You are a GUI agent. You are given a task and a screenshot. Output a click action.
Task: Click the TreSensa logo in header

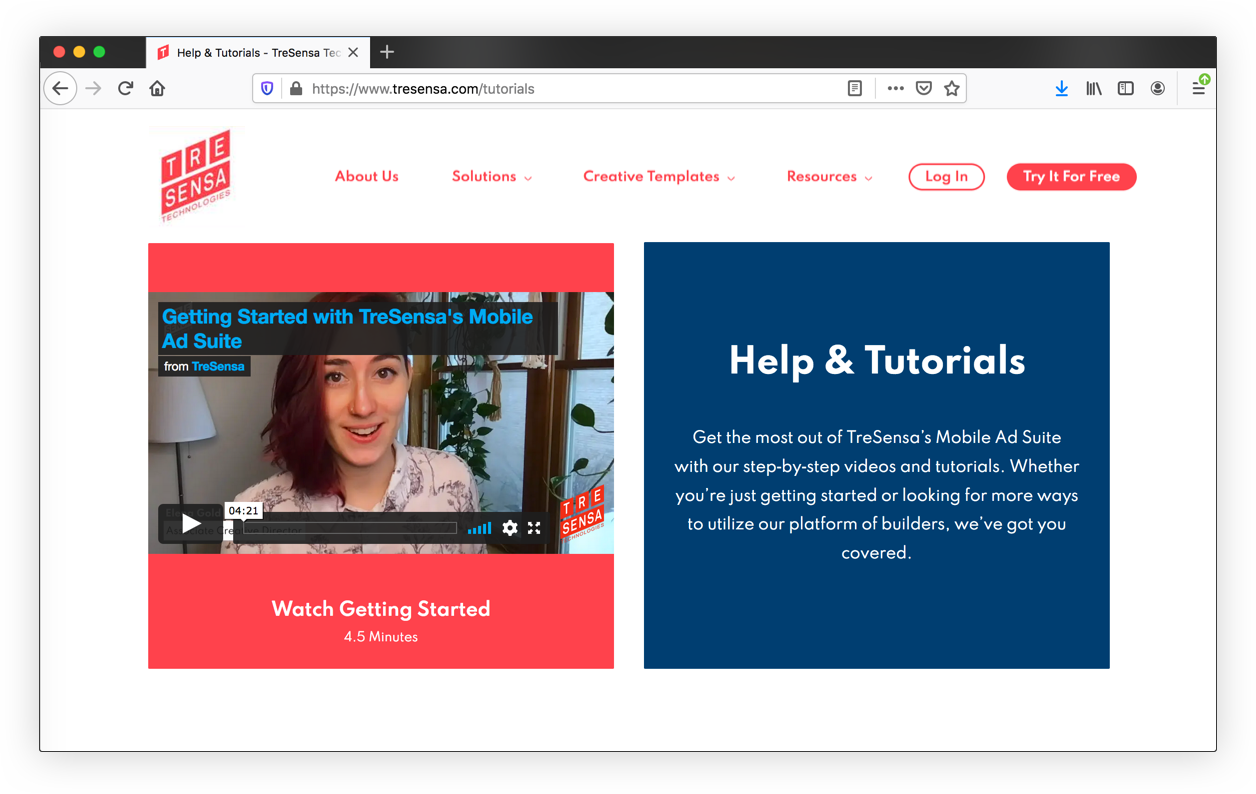pos(196,175)
